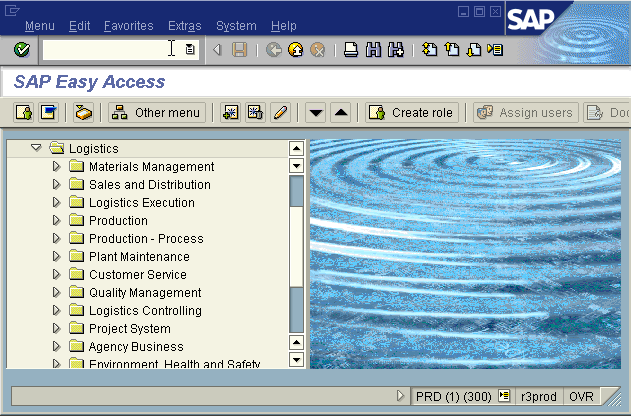Click in the transaction command field
This screenshot has height=416, width=631.
point(105,49)
